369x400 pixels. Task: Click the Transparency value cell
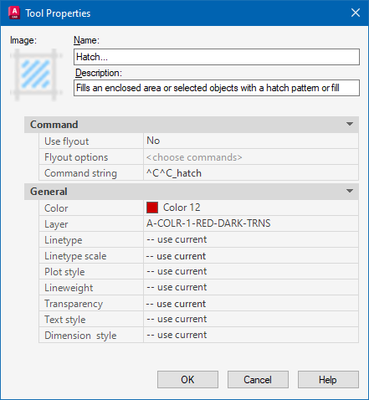[x=251, y=303]
